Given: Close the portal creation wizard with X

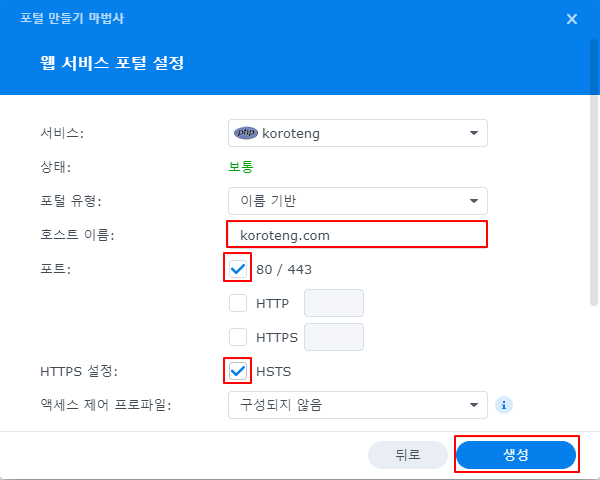Looking at the screenshot, I should coord(572,19).
